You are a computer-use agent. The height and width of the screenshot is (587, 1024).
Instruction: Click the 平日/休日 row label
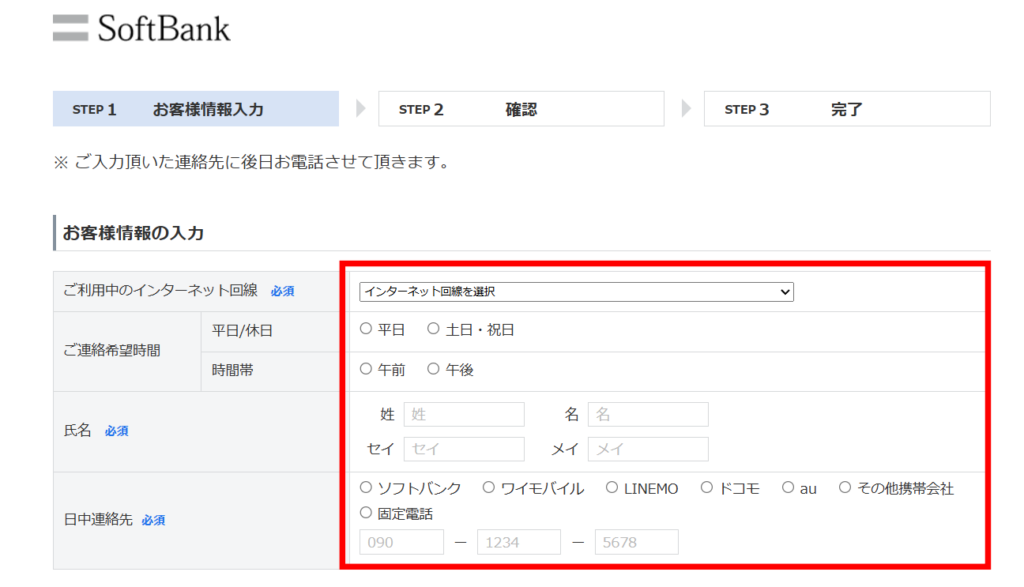click(x=242, y=331)
